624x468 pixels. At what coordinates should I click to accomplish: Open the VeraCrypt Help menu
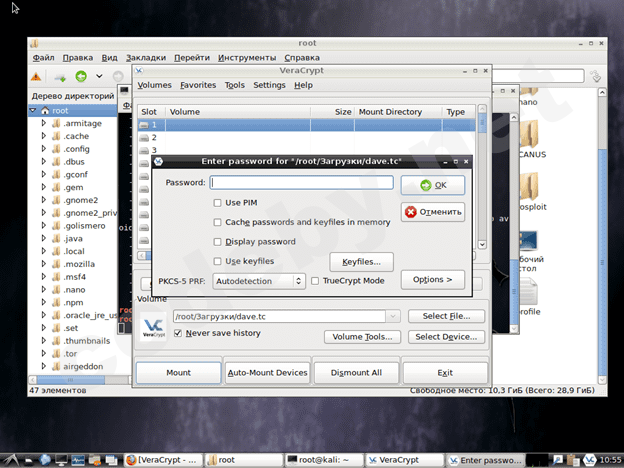click(303, 85)
